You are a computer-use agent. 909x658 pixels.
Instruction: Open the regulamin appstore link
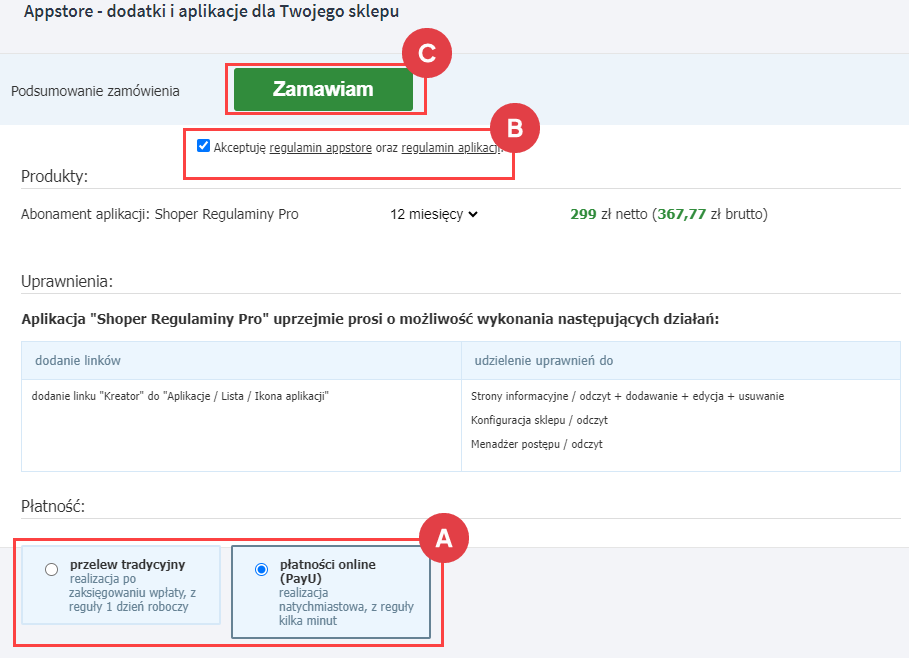321,147
